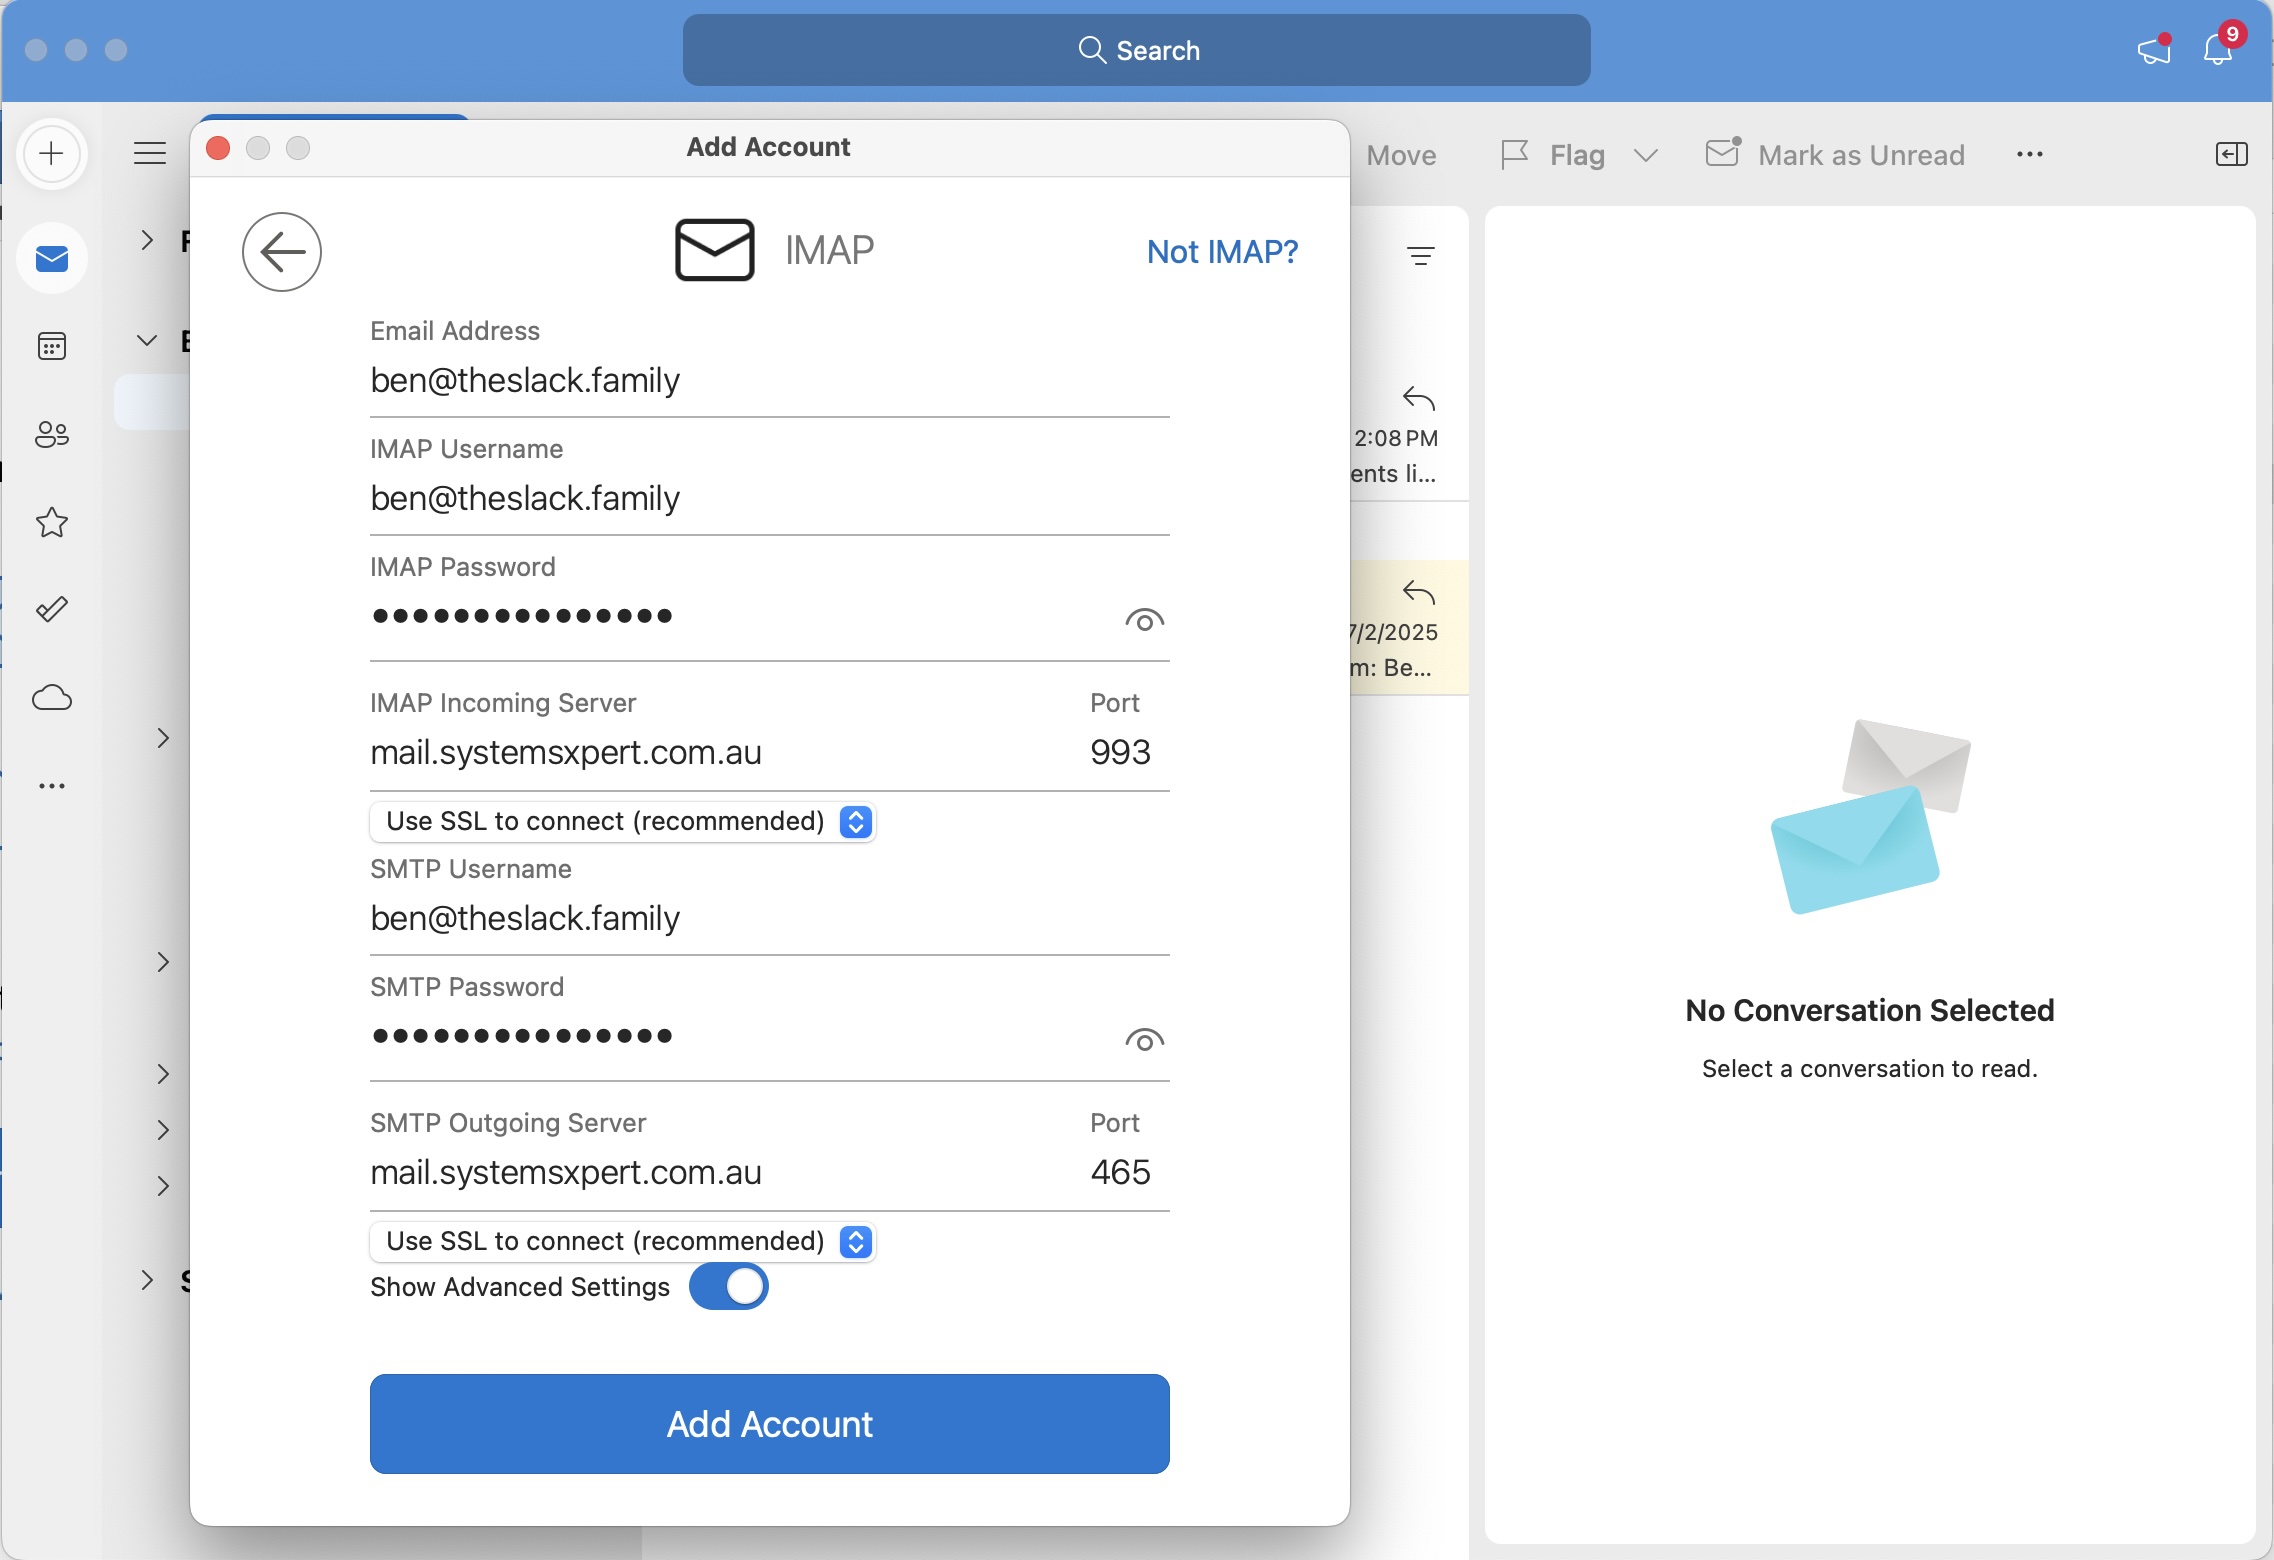
Task: Show the IMAP password with eye icon
Action: tap(1145, 620)
